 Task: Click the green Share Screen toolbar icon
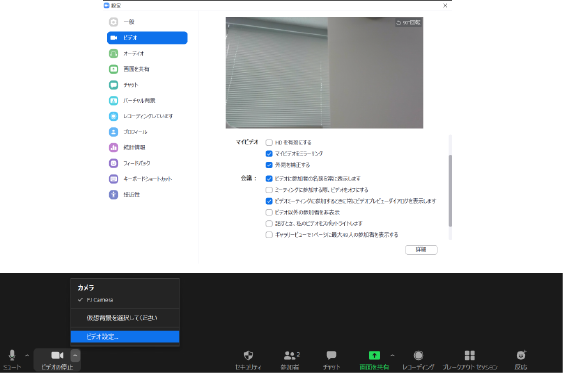374,355
